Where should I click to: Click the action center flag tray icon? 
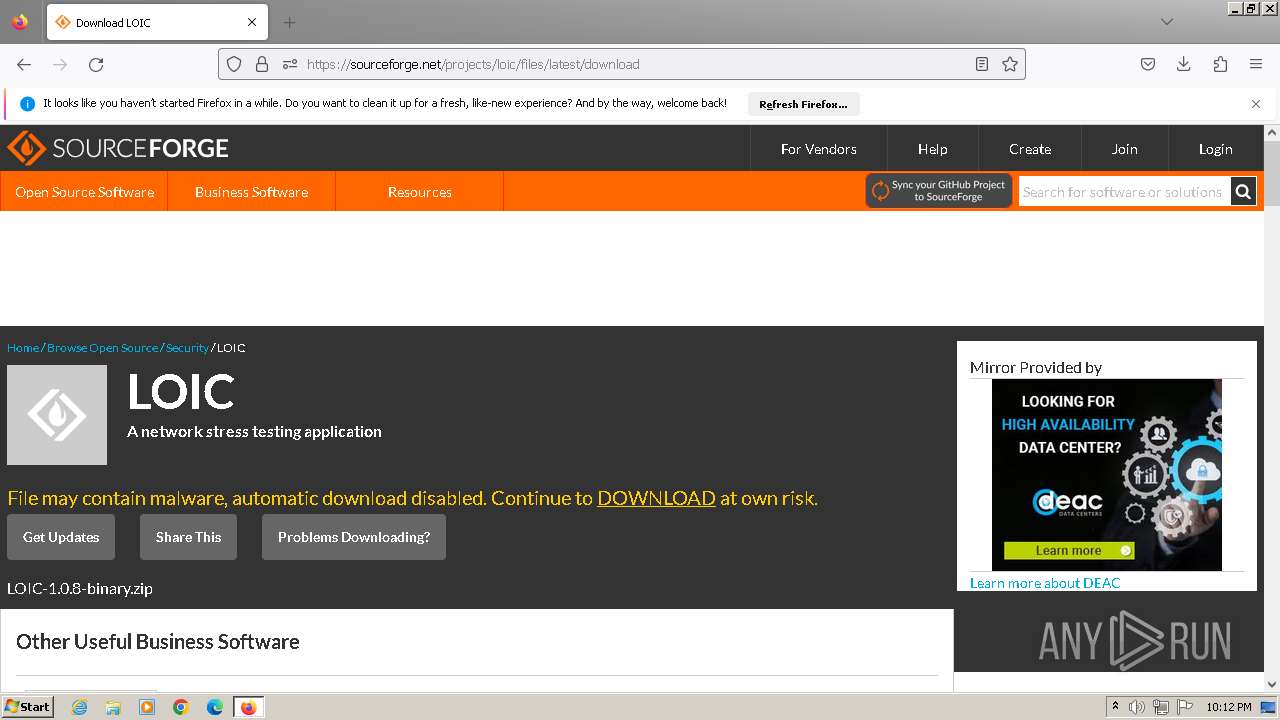click(x=1184, y=707)
